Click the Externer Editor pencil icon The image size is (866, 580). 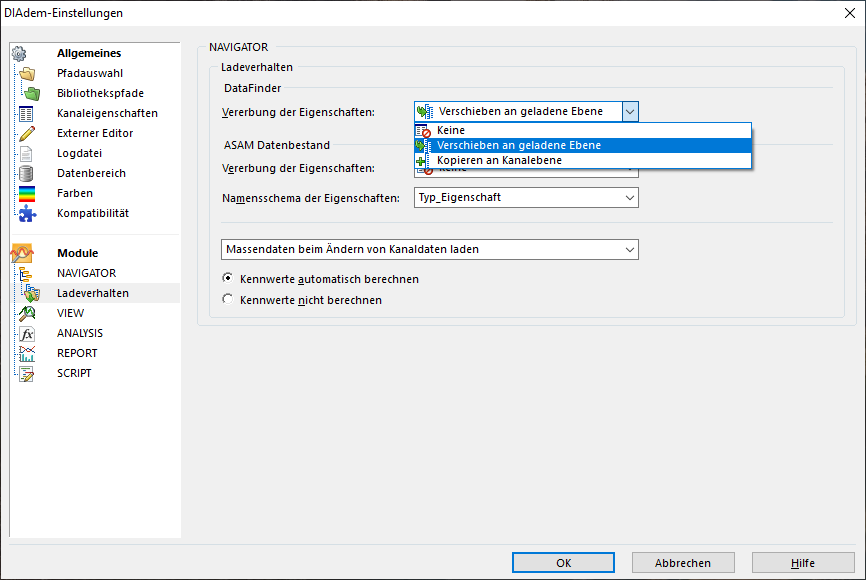tap(27, 133)
